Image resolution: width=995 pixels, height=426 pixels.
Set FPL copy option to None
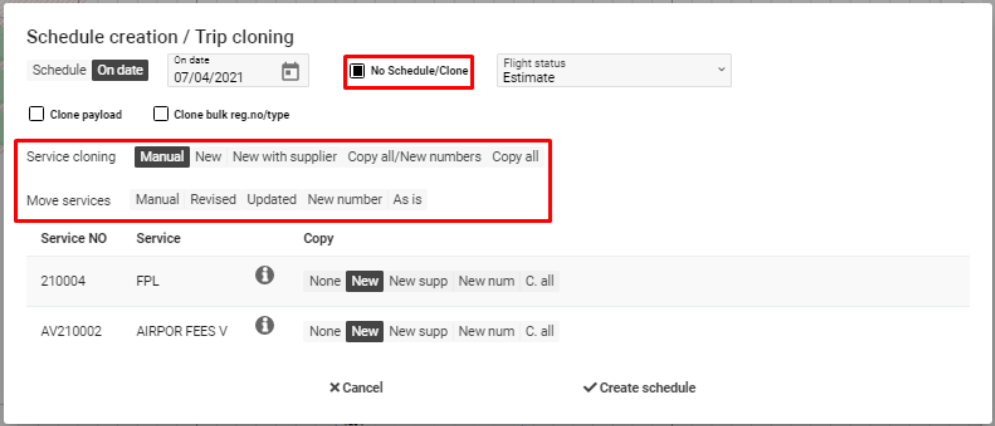pyautogui.click(x=325, y=281)
